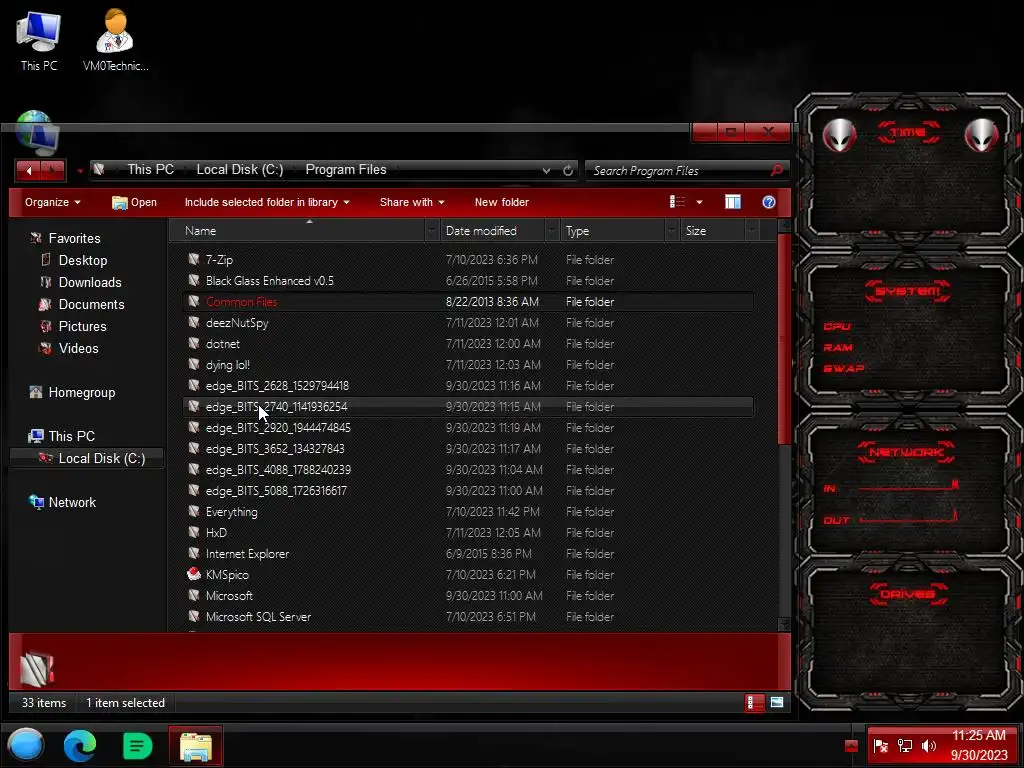
Task: Select Favorites in the navigation pane
Action: tap(65, 238)
